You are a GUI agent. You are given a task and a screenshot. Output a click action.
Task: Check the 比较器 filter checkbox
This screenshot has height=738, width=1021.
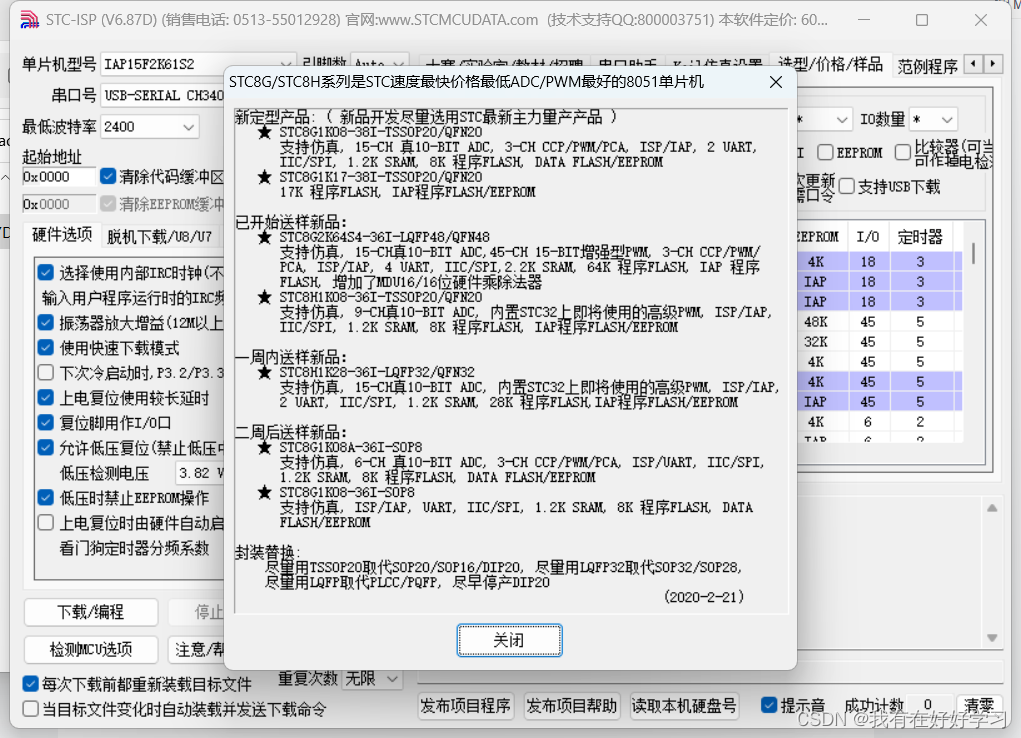pos(902,152)
